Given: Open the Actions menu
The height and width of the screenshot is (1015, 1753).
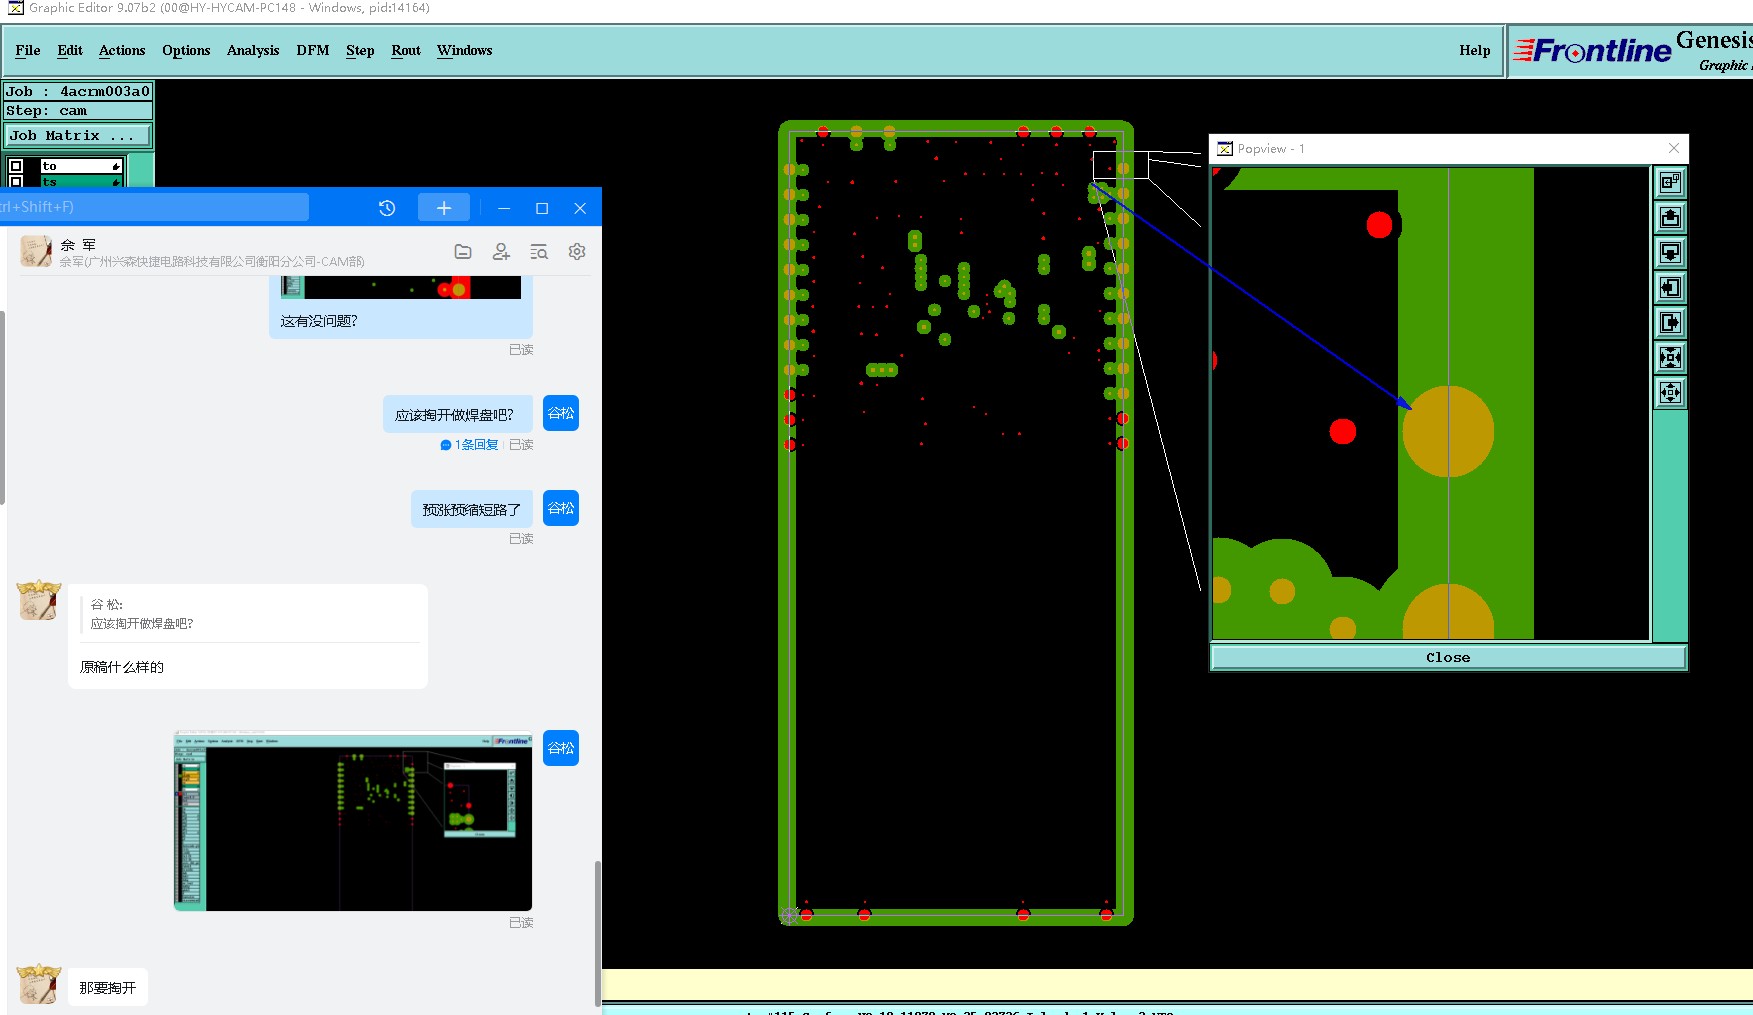Looking at the screenshot, I should click(x=122, y=50).
